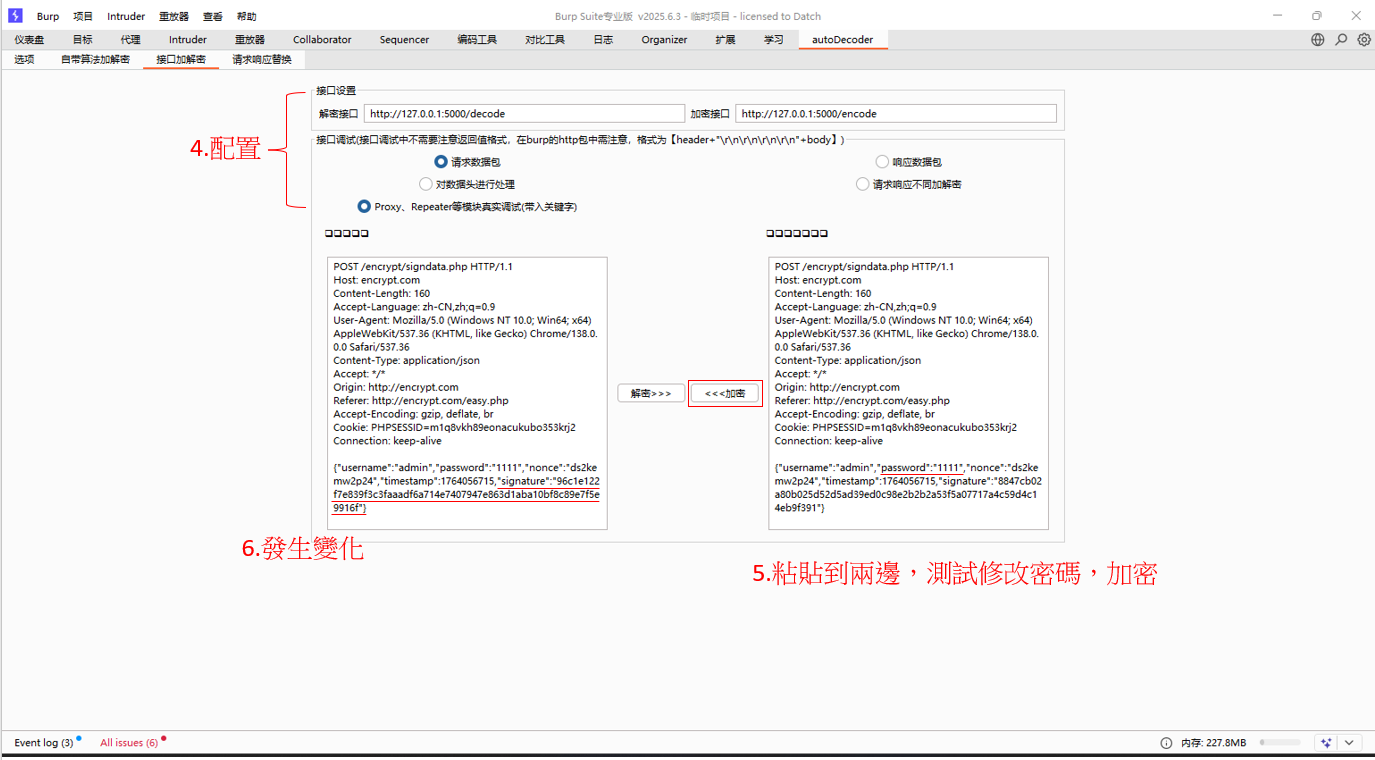Open Event log (3) in status bar
This screenshot has height=760, width=1375.
tap(44, 743)
